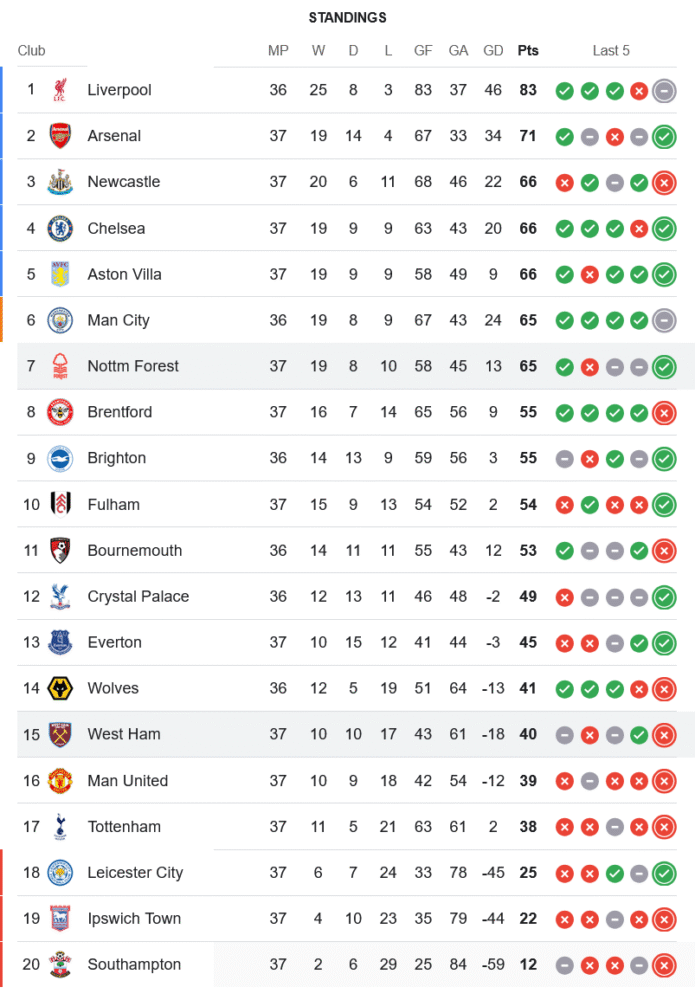This screenshot has height=1000, width=695.
Task: Click the Chelsea club crest icon
Action: 60,228
